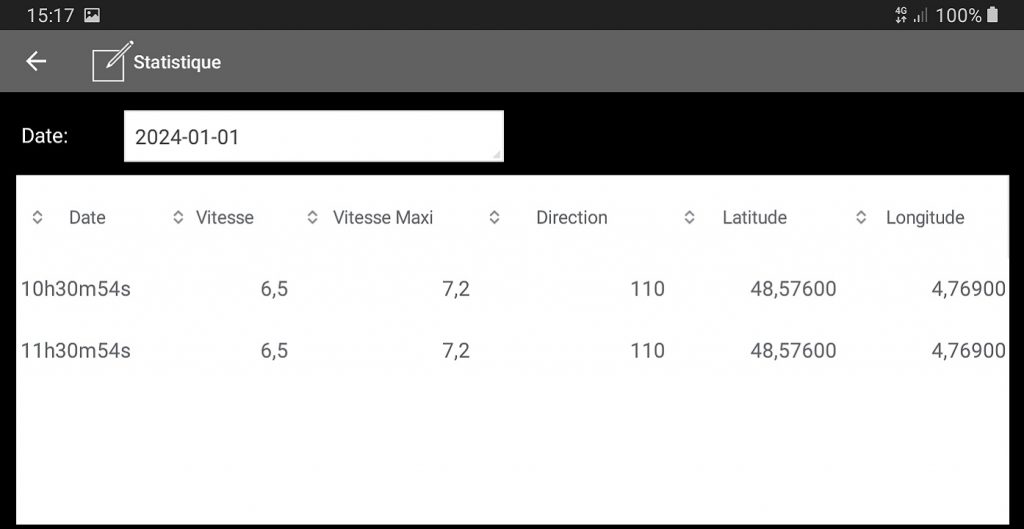Screen dimensions: 1024x529
Task: Tap the image notification icon in status bar
Action: 92,15
